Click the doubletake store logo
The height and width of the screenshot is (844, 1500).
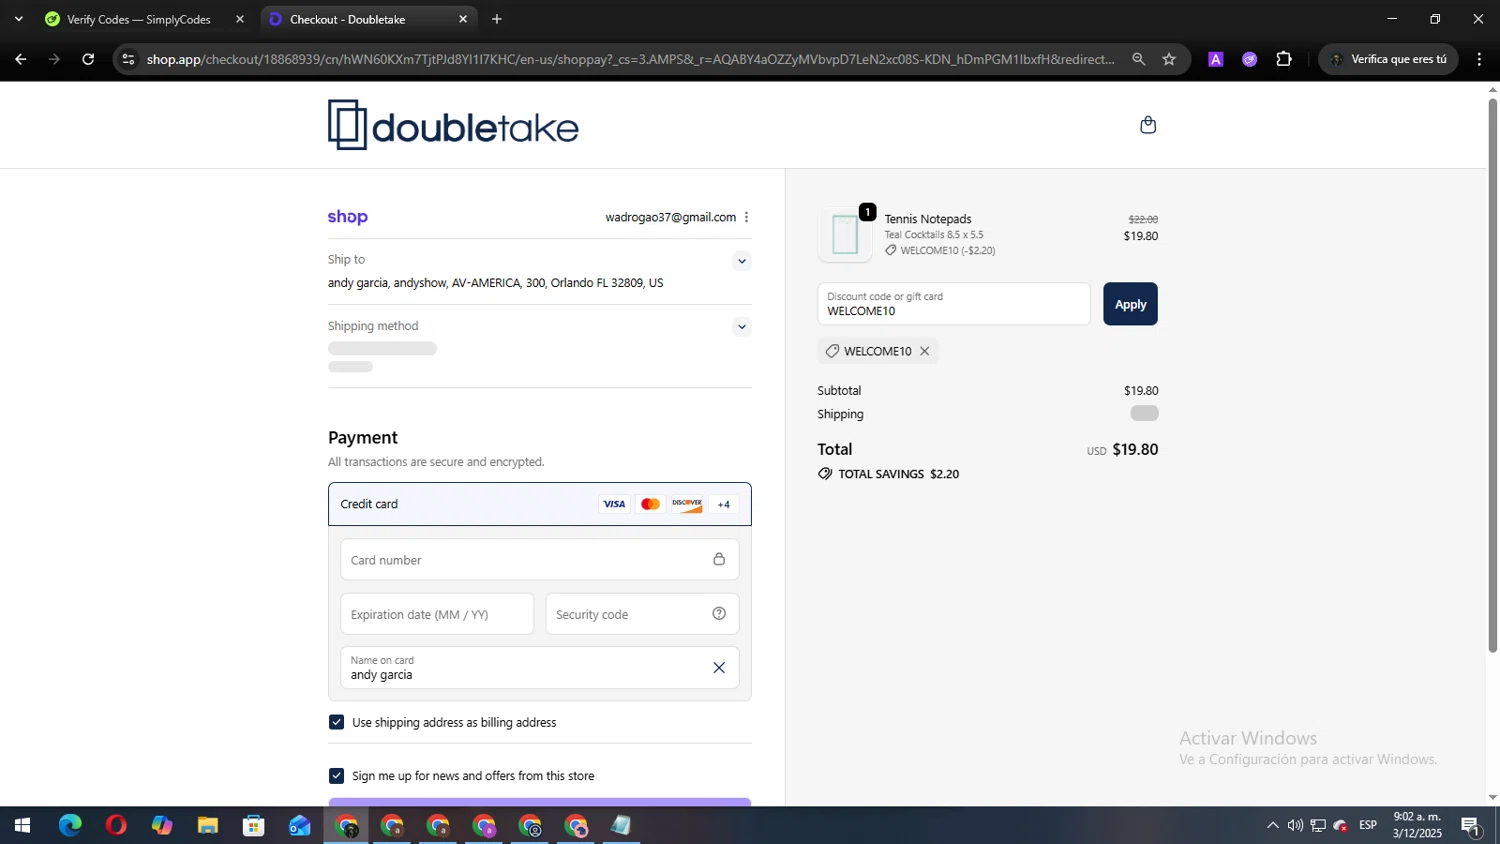point(453,125)
